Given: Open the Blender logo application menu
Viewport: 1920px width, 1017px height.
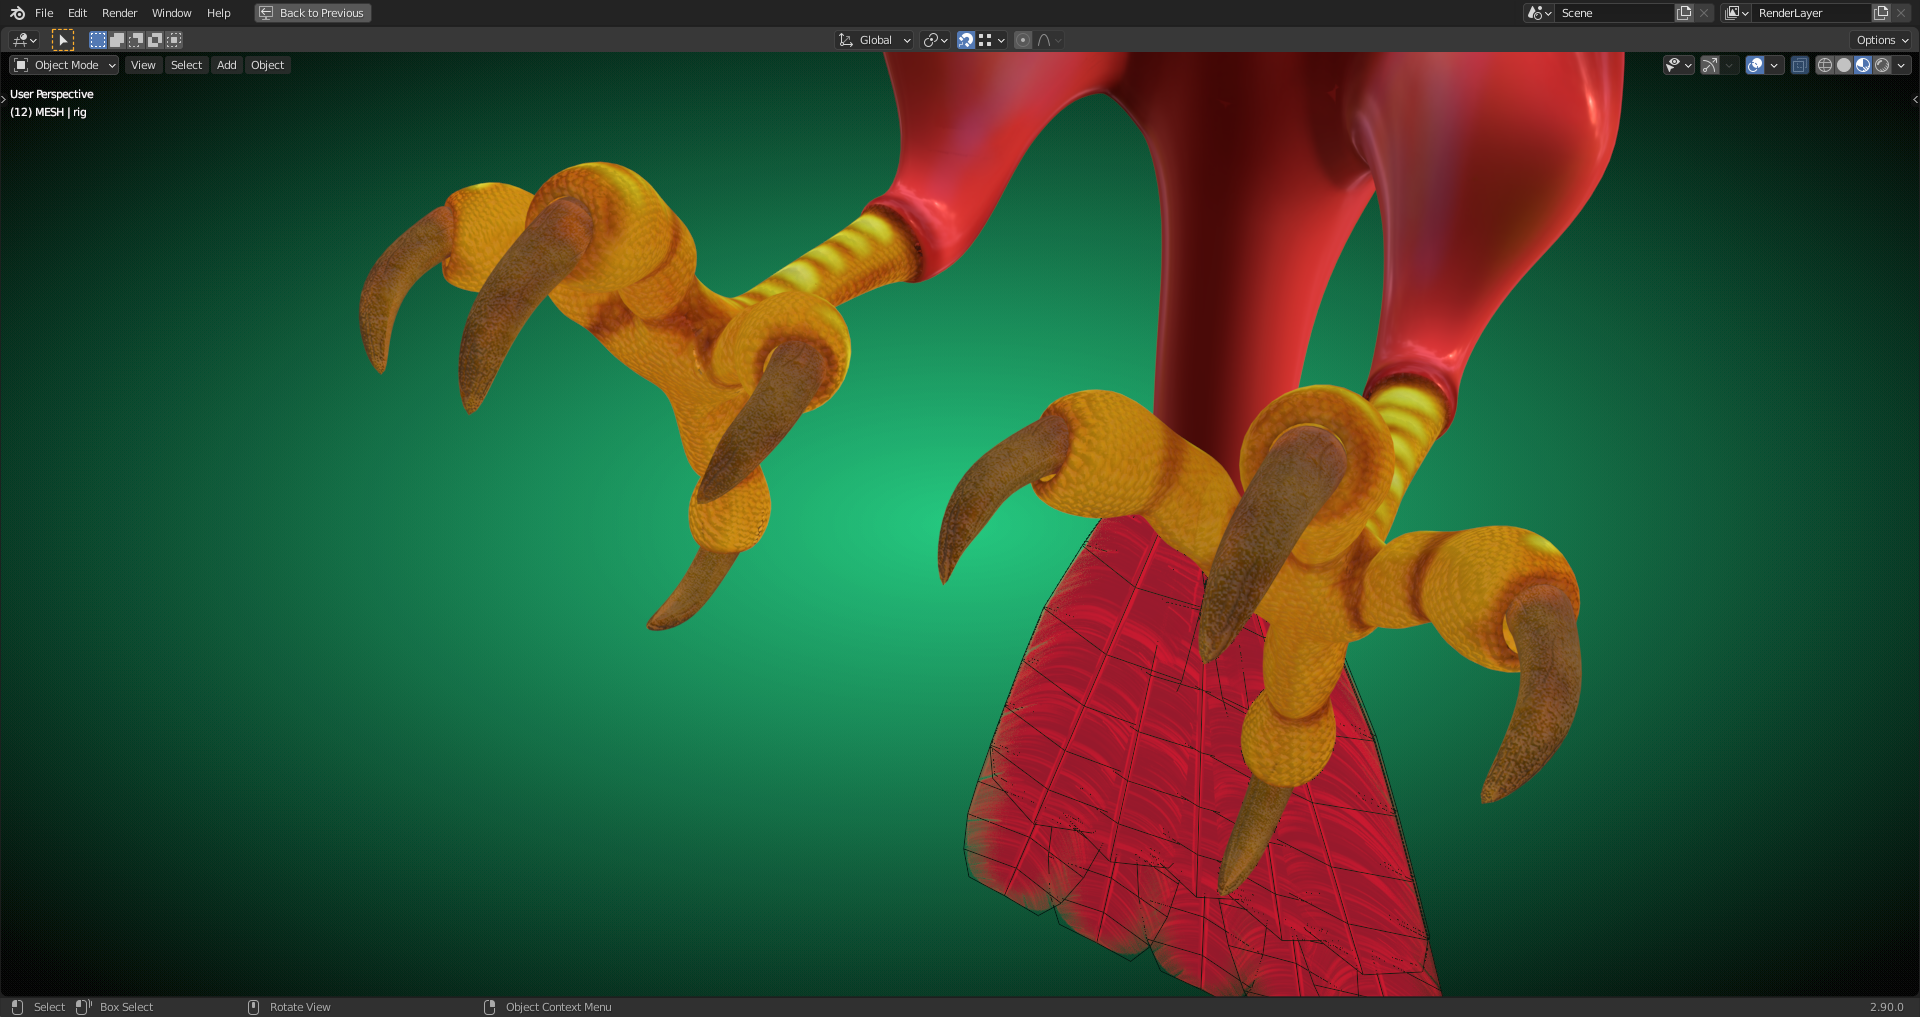Looking at the screenshot, I should pos(17,13).
